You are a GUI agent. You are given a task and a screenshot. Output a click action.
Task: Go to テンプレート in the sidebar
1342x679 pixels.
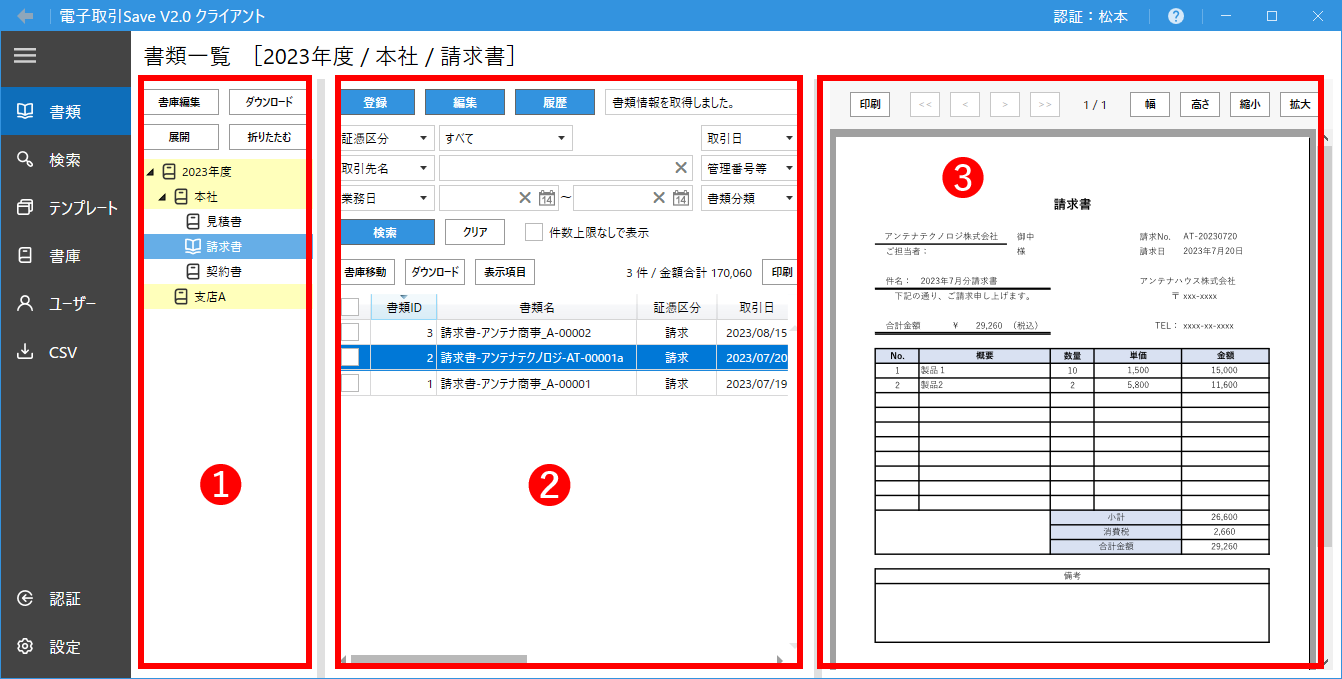tap(65, 208)
